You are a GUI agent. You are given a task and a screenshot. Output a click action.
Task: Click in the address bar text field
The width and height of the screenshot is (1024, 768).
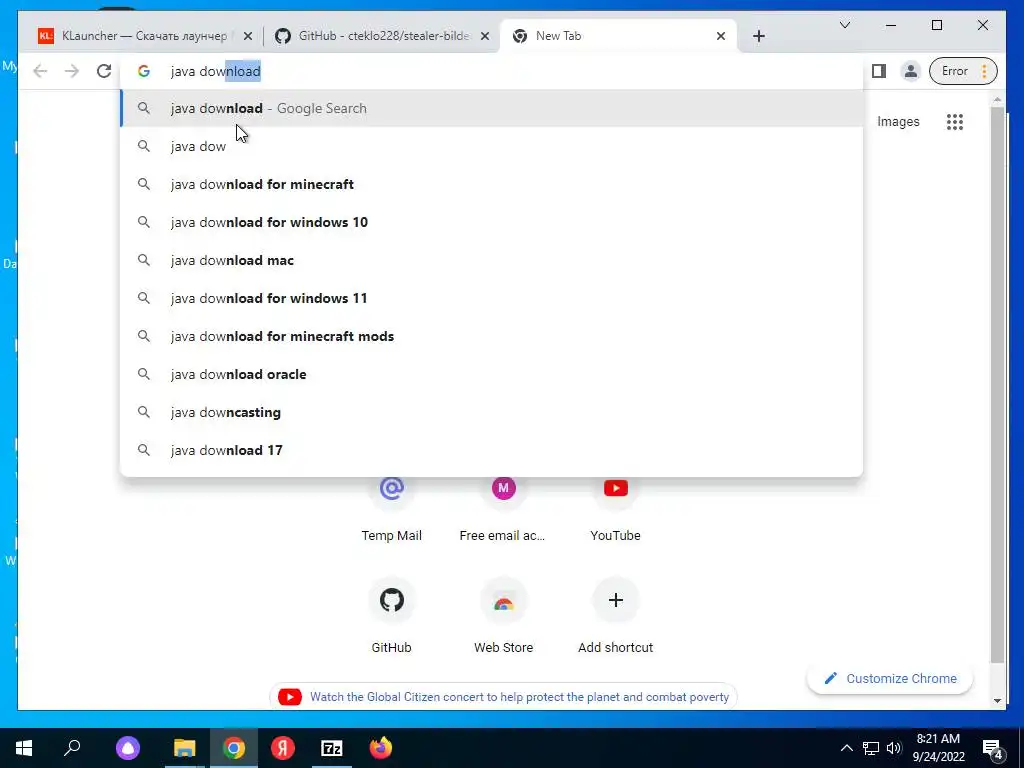[x=490, y=71]
